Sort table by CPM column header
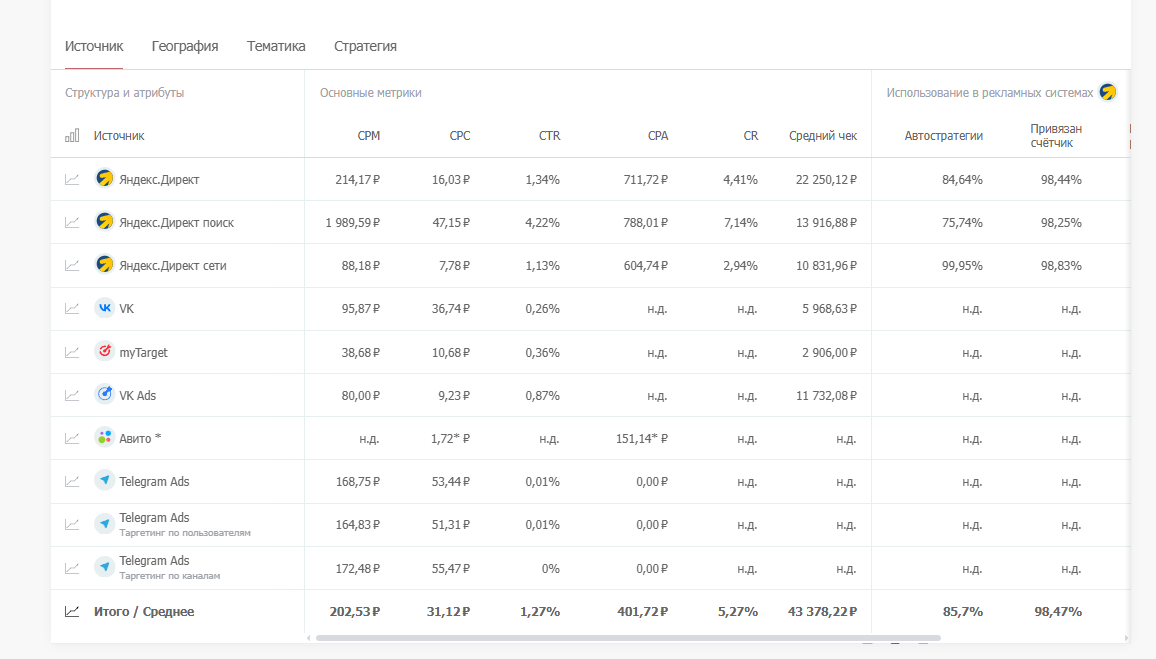Viewport: 1156px width, 659px height. coord(368,136)
